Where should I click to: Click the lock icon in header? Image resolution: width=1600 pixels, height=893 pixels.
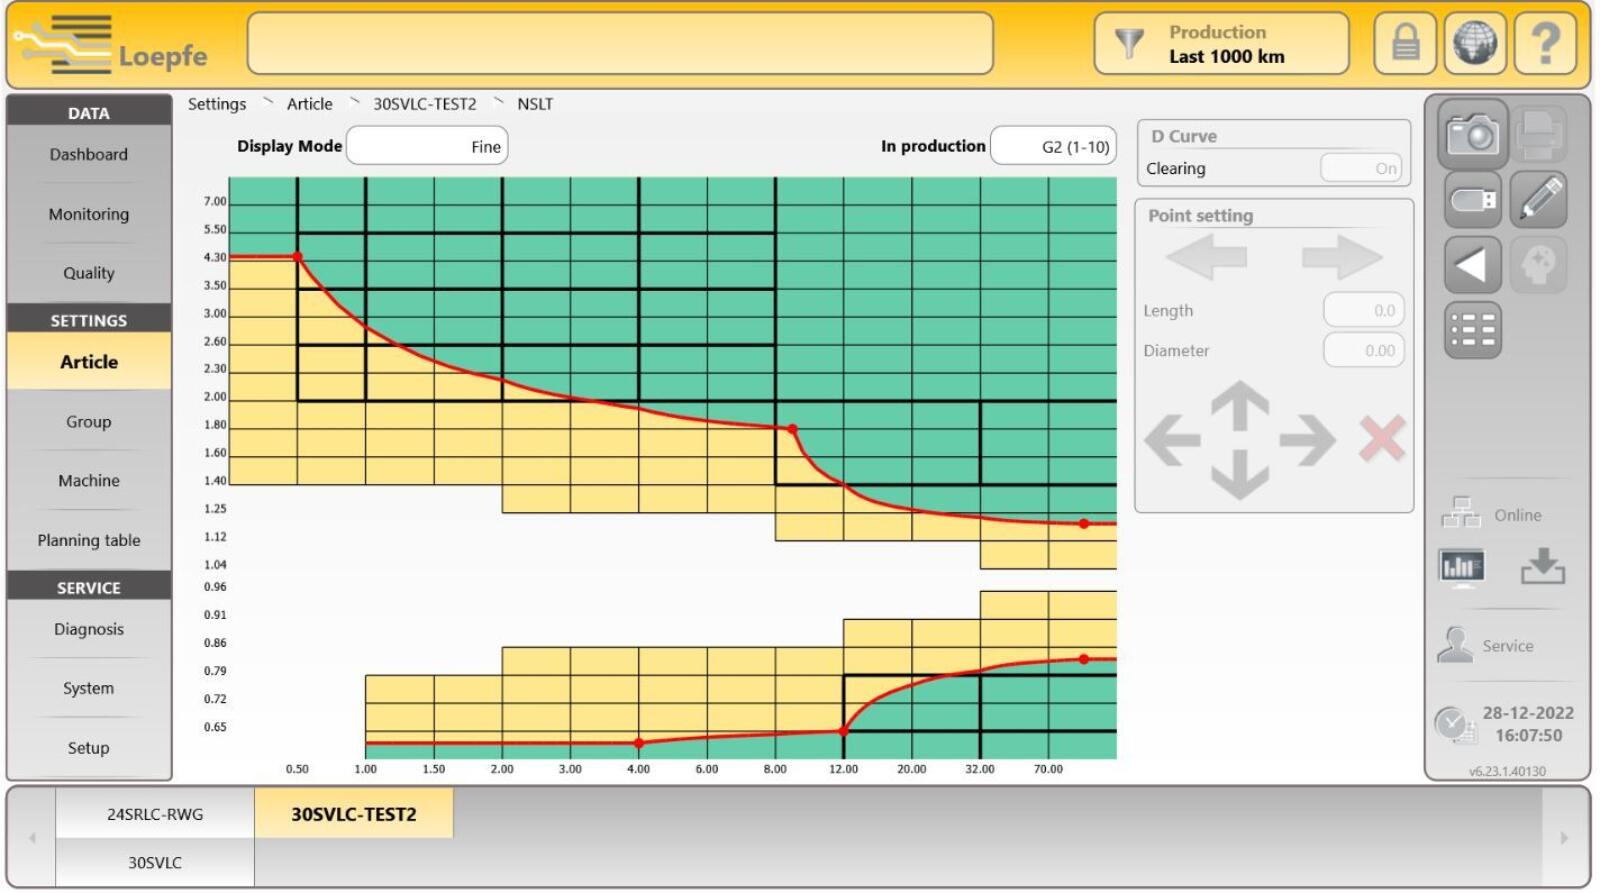click(x=1405, y=43)
